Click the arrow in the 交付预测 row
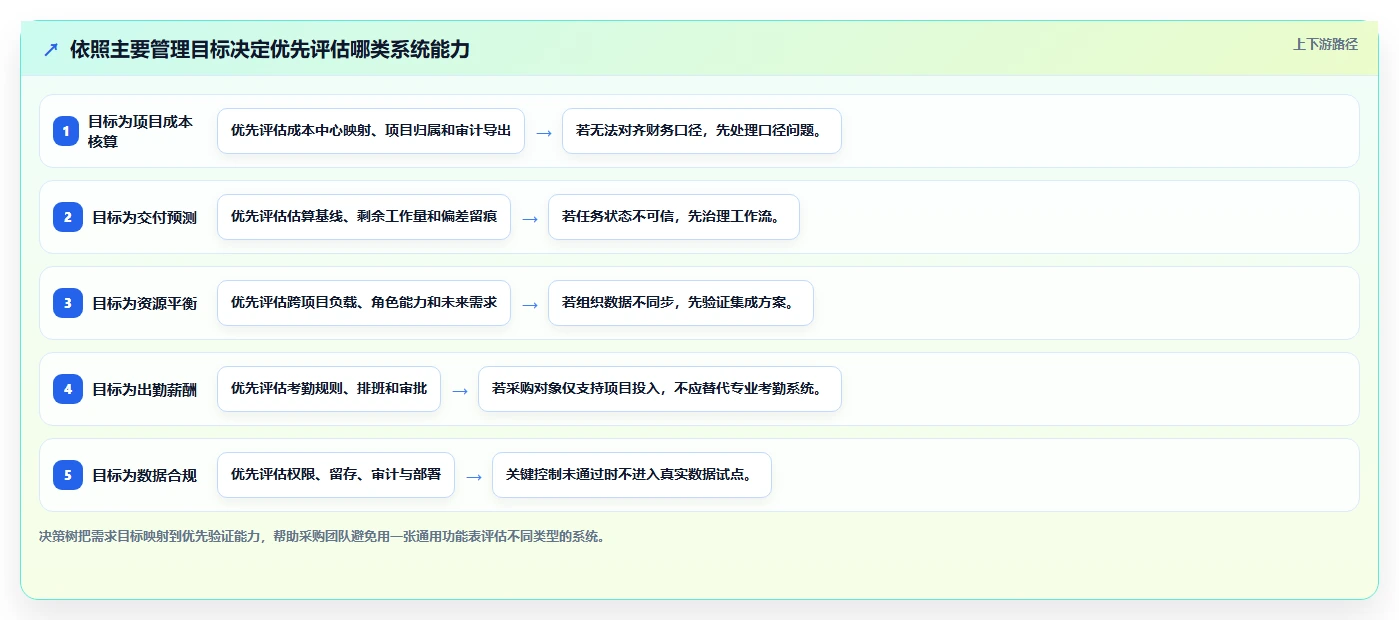The height and width of the screenshot is (620, 1399). [529, 218]
